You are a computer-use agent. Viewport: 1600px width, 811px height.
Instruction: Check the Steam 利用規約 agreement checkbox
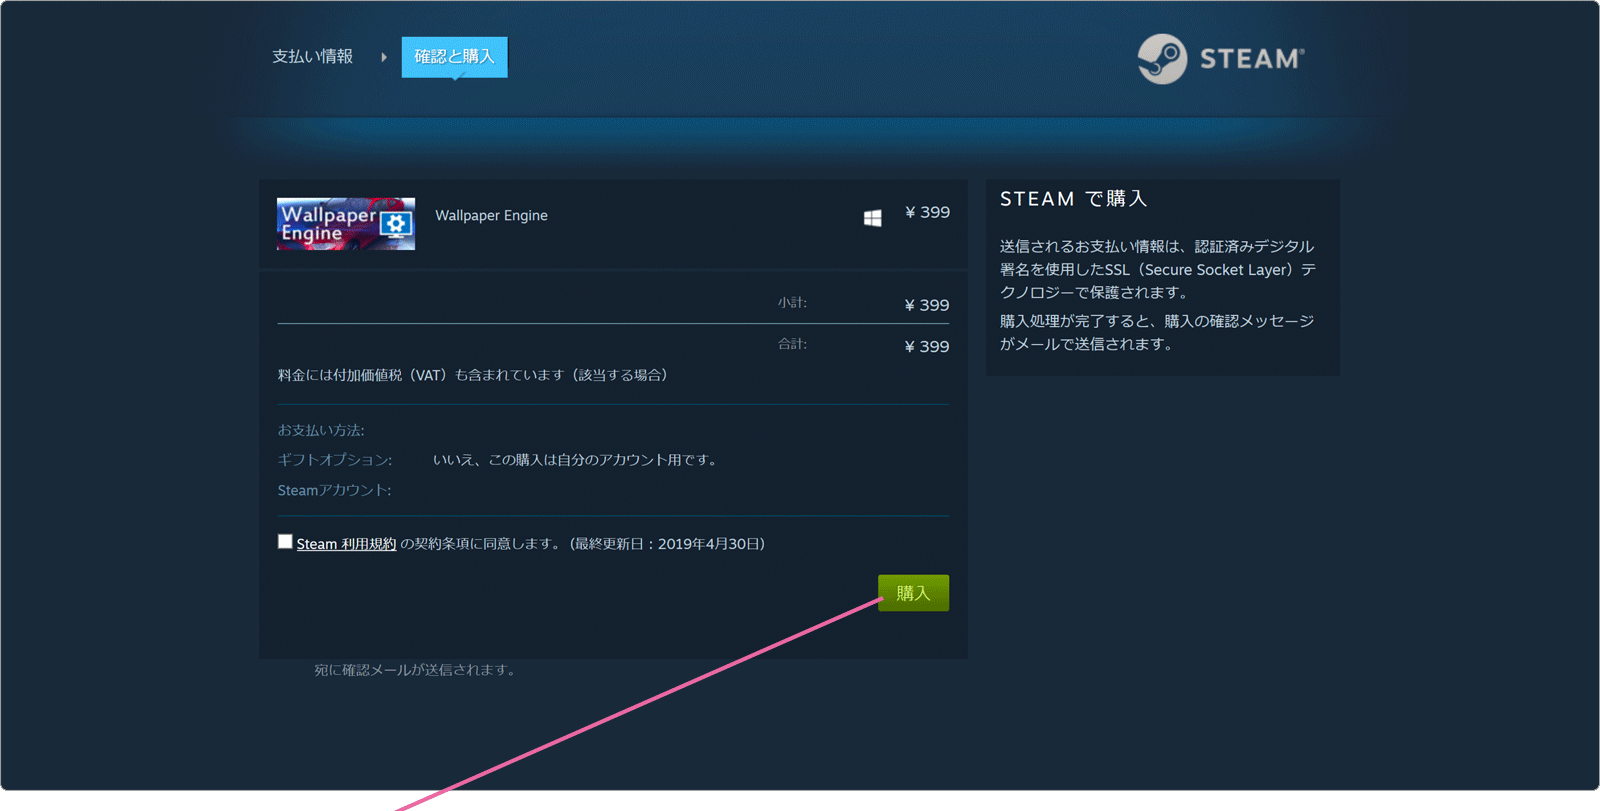coord(285,542)
